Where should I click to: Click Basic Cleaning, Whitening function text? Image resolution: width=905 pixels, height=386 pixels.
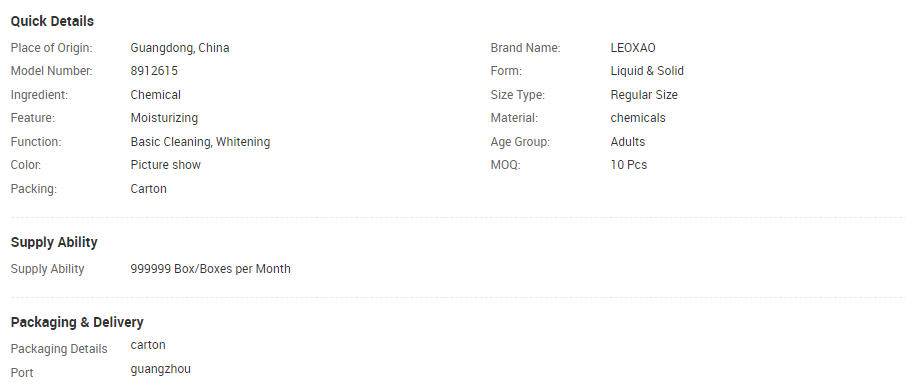tap(200, 141)
